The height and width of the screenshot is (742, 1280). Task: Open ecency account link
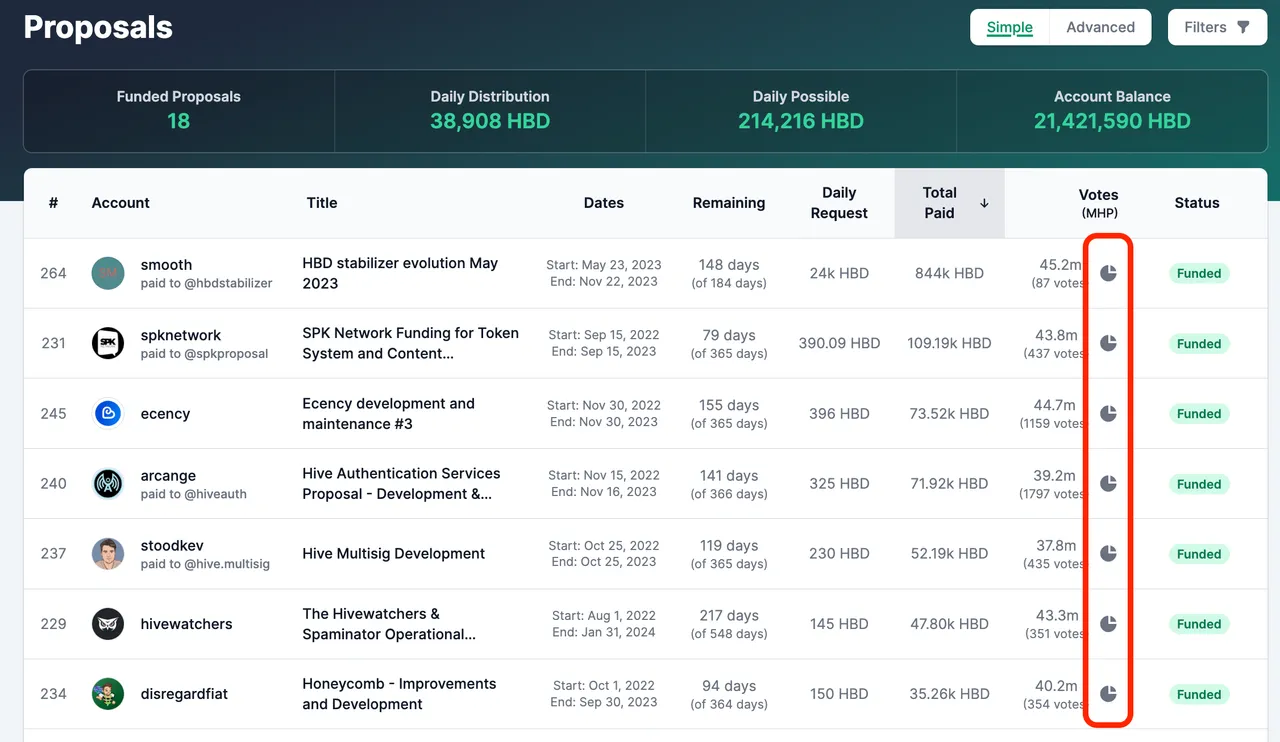[165, 413]
